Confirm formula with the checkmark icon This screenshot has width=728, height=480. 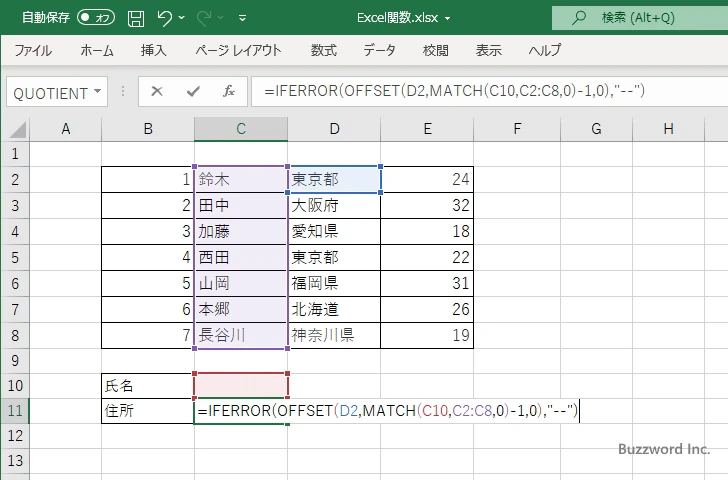click(193, 91)
